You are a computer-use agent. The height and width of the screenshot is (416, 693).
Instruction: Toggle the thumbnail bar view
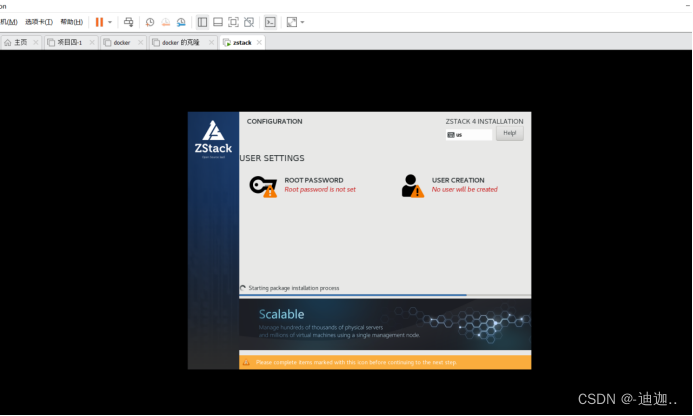point(218,22)
